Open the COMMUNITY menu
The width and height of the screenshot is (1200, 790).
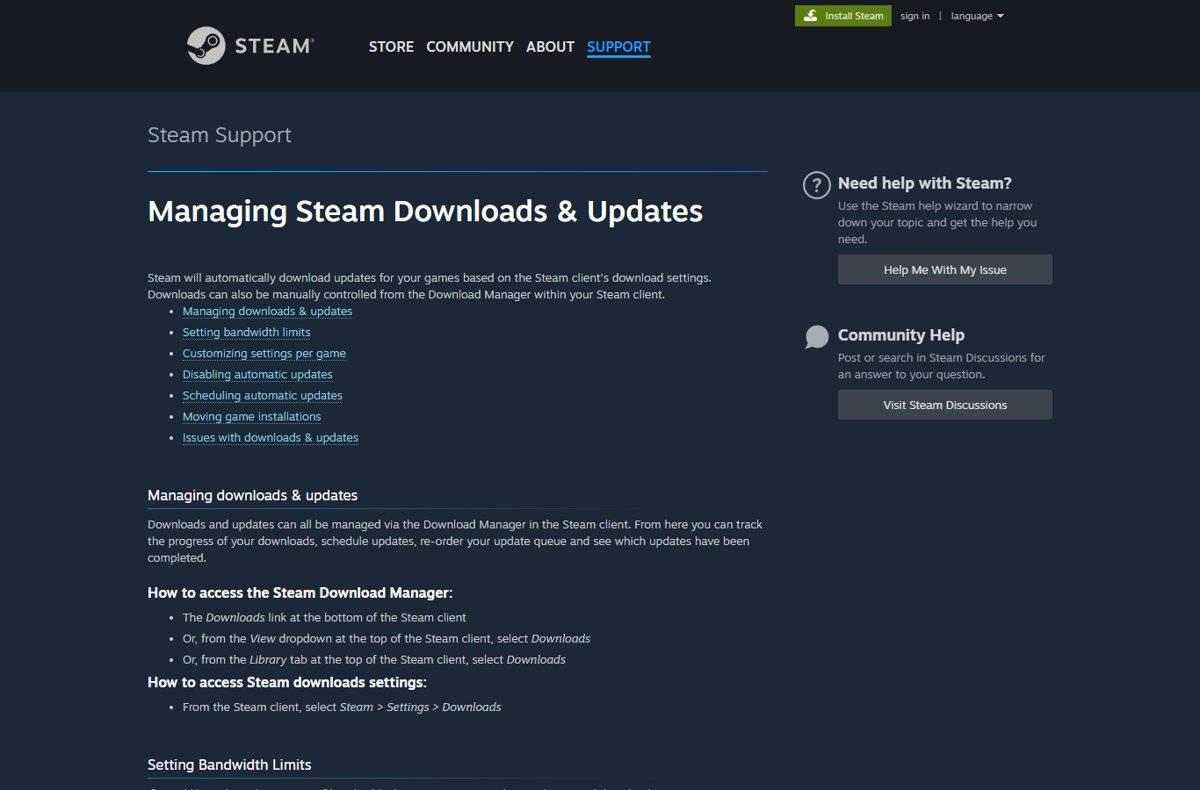coord(470,47)
